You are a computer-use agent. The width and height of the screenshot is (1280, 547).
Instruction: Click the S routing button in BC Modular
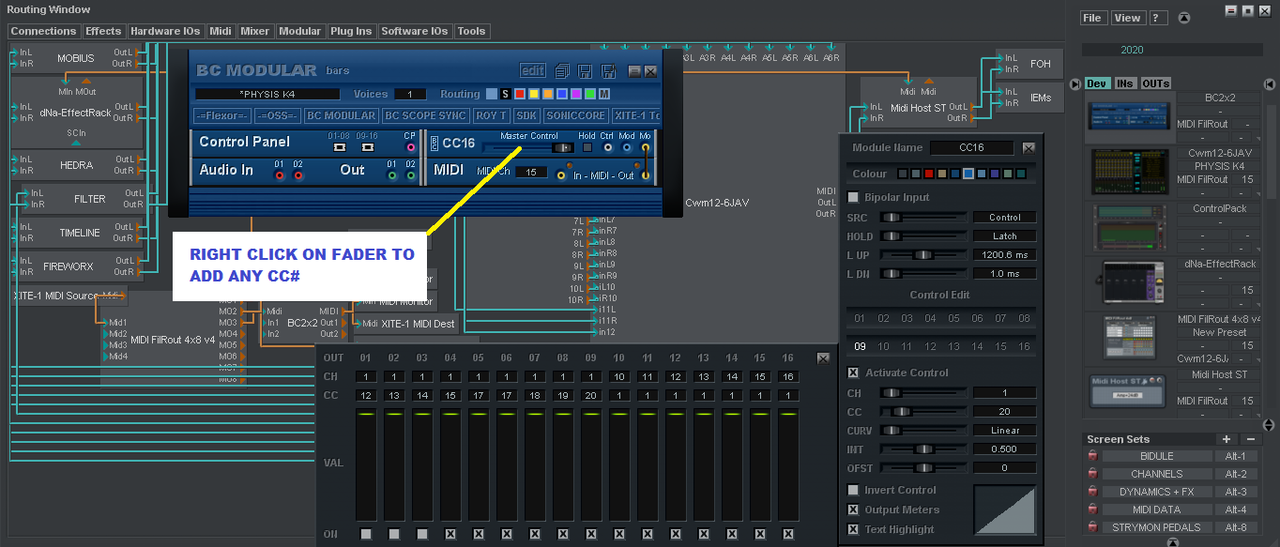click(x=505, y=94)
